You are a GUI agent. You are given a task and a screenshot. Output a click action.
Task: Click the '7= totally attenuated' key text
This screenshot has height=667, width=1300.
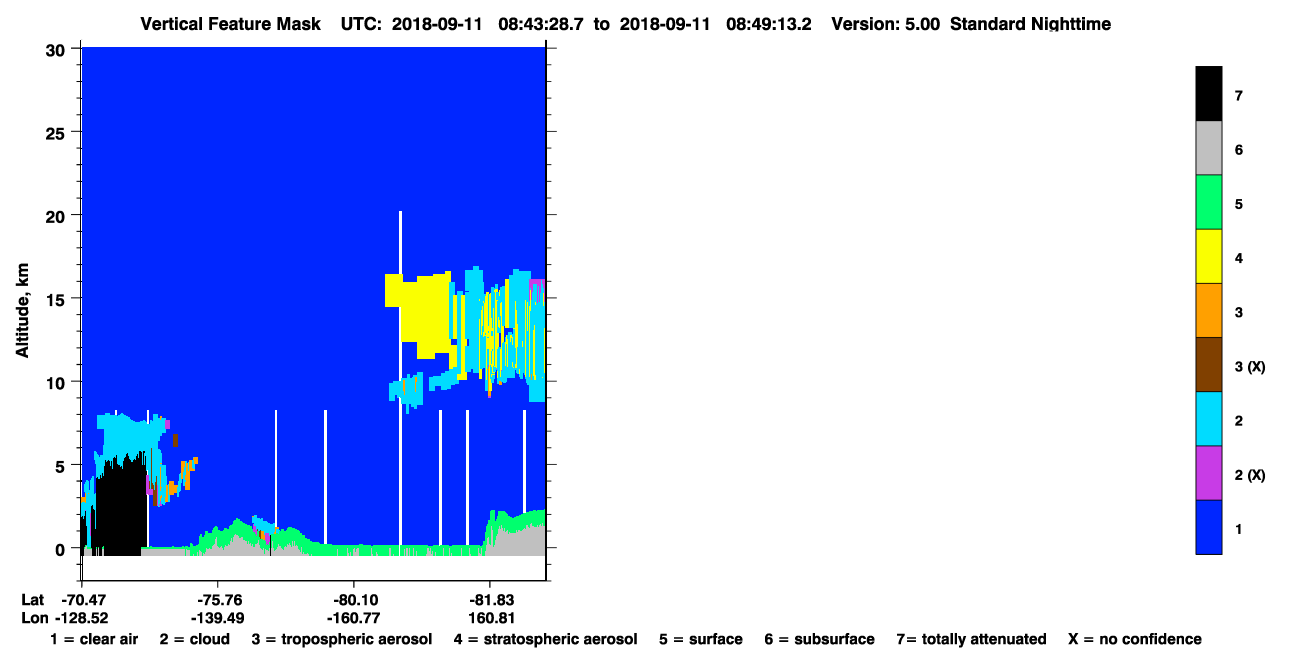pos(971,639)
